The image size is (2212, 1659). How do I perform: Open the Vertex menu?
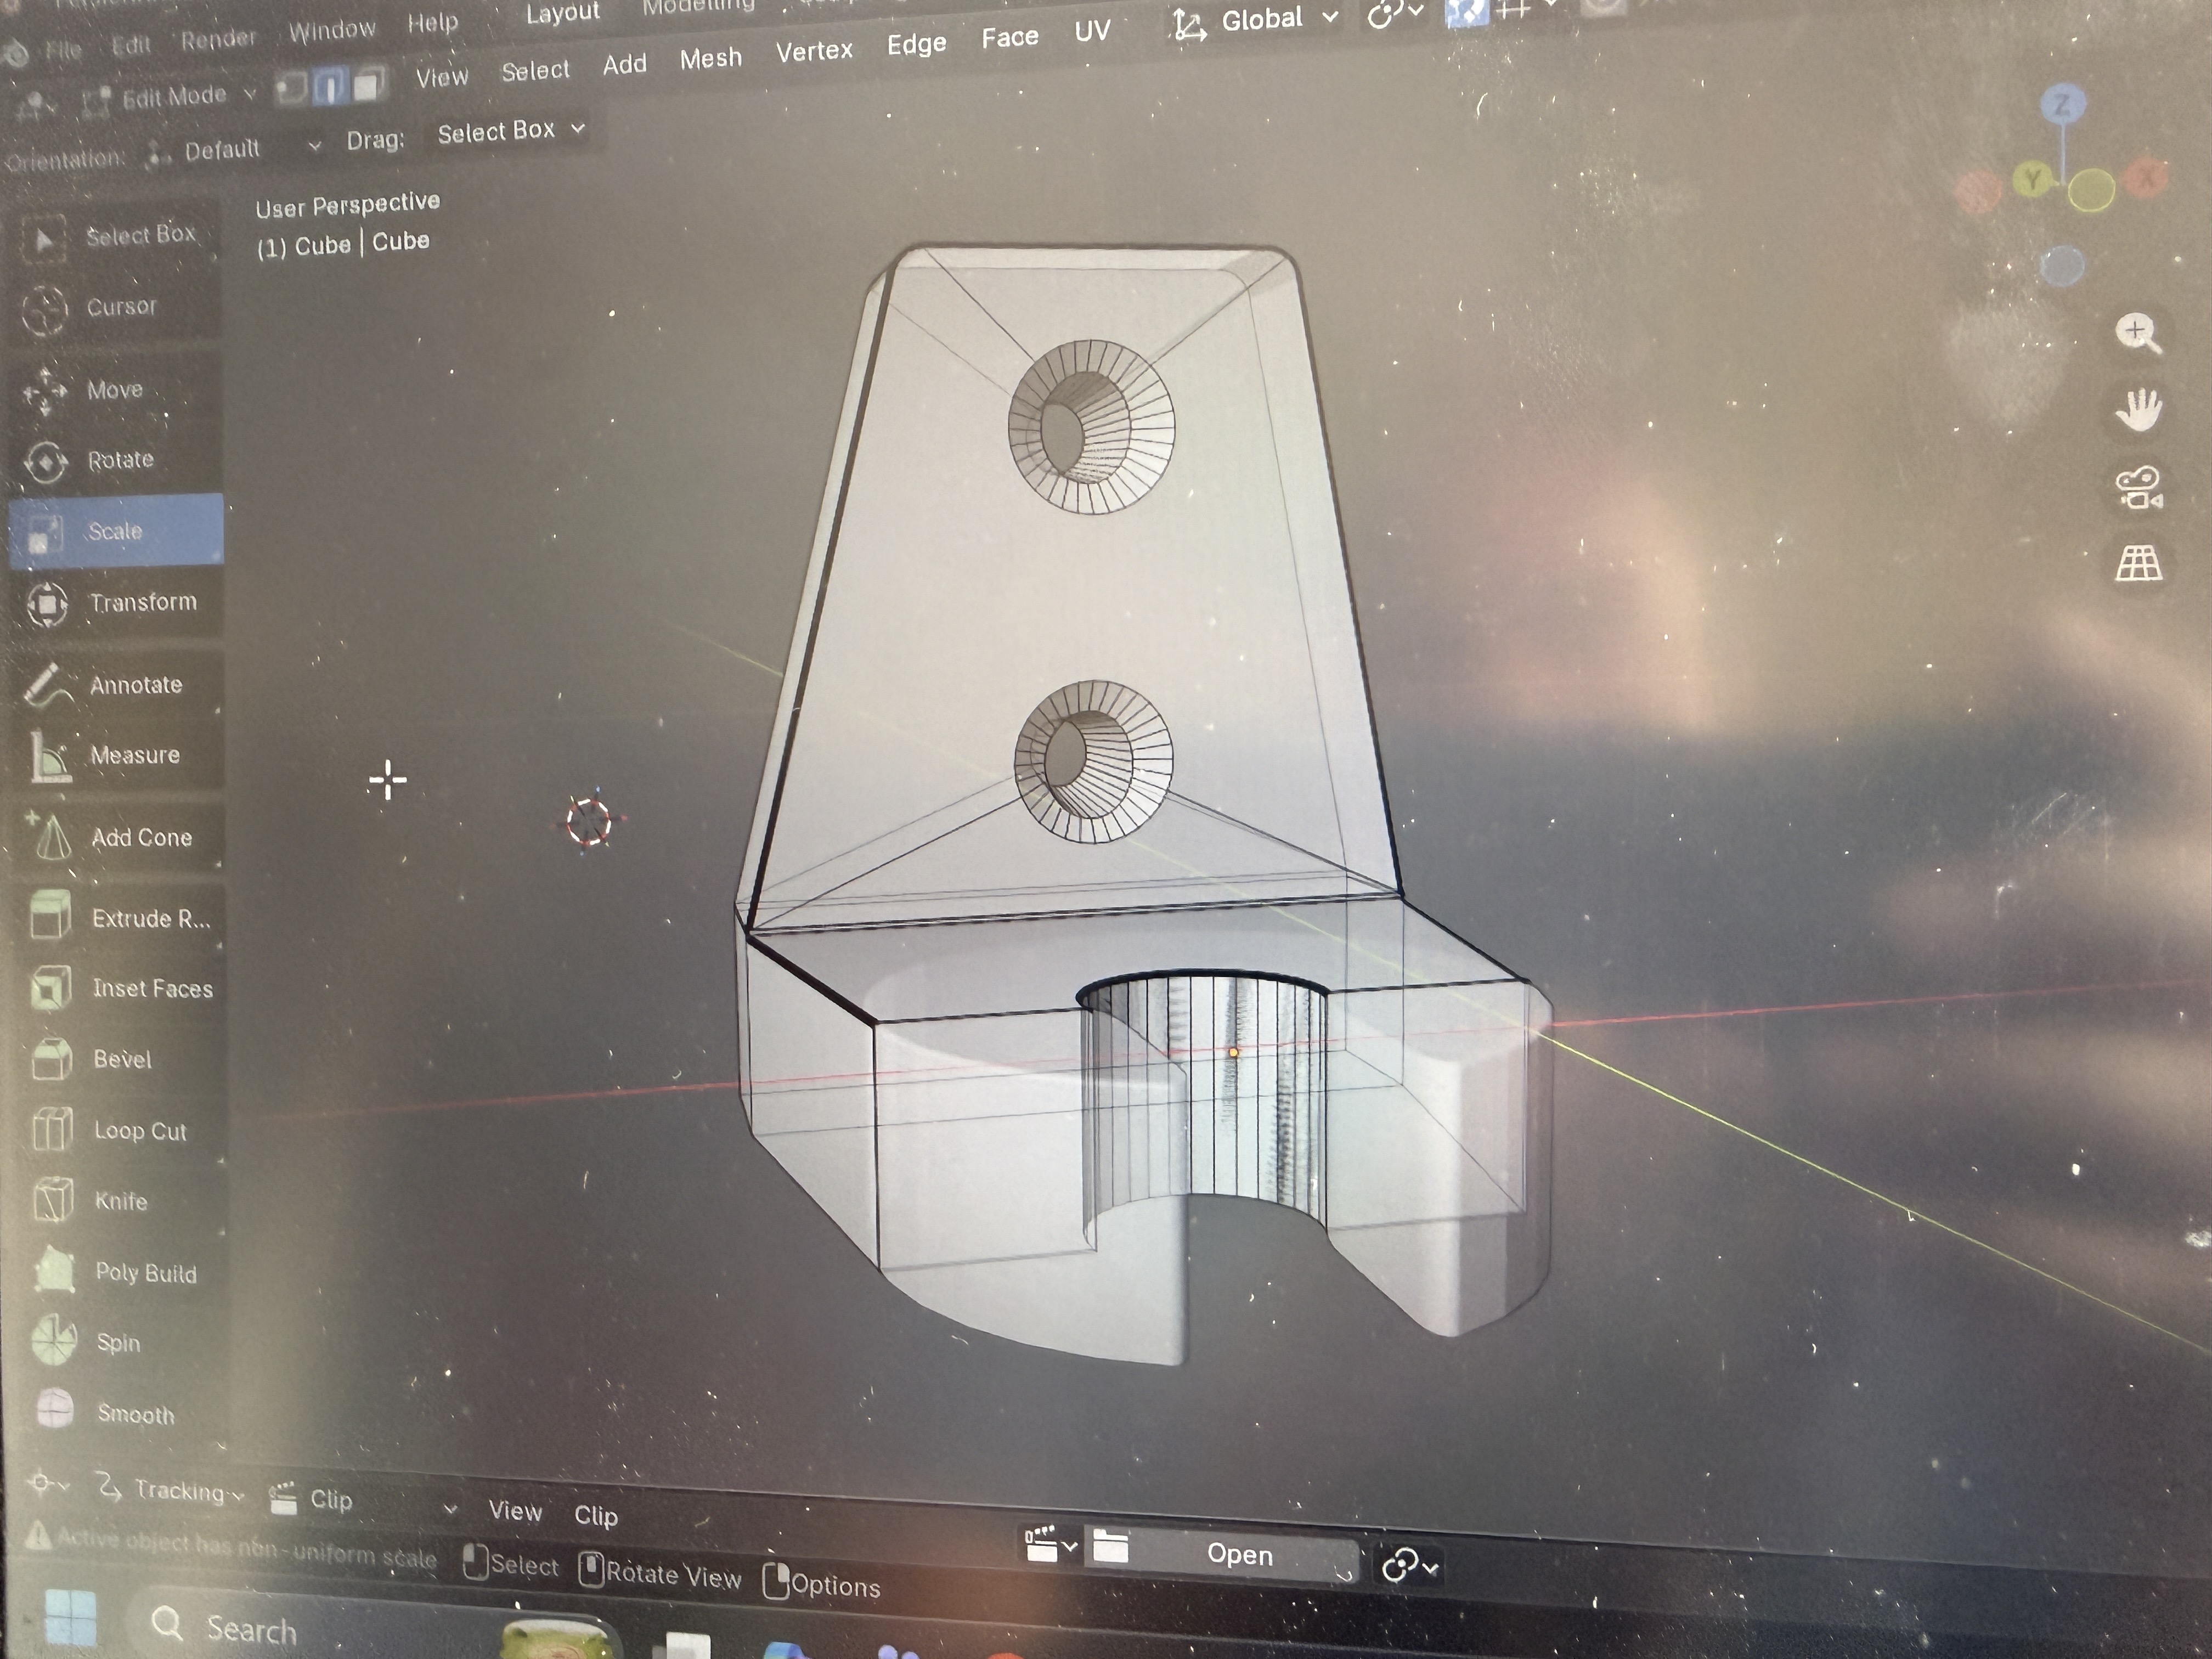(x=814, y=51)
